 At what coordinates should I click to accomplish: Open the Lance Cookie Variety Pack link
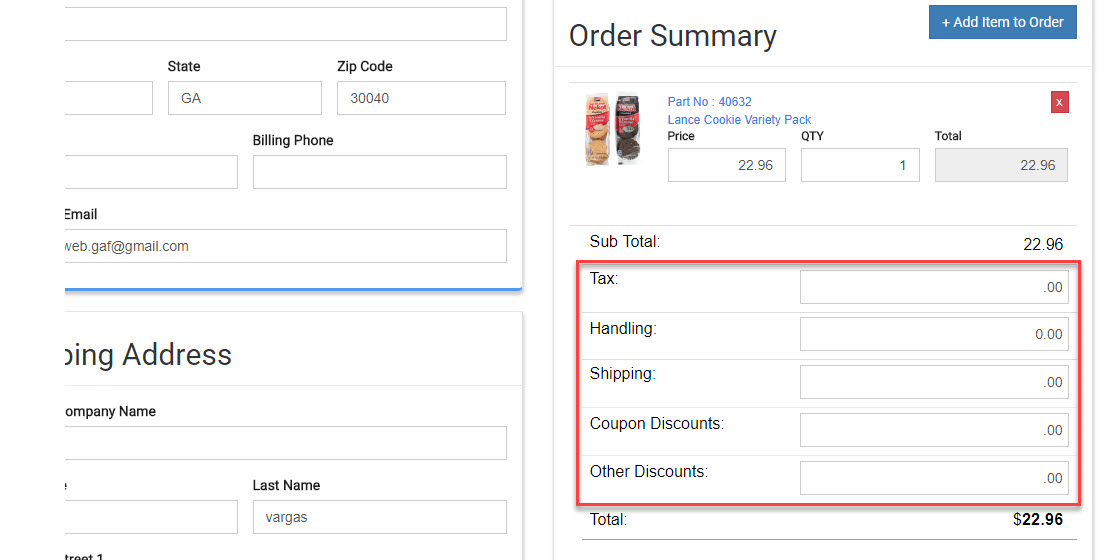[x=739, y=120]
